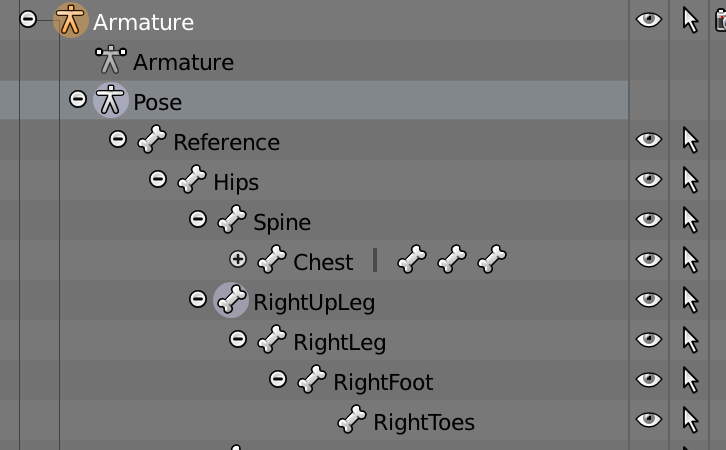The height and width of the screenshot is (450, 726).
Task: Click the orange Armature object icon
Action: pyautogui.click(x=70, y=21)
